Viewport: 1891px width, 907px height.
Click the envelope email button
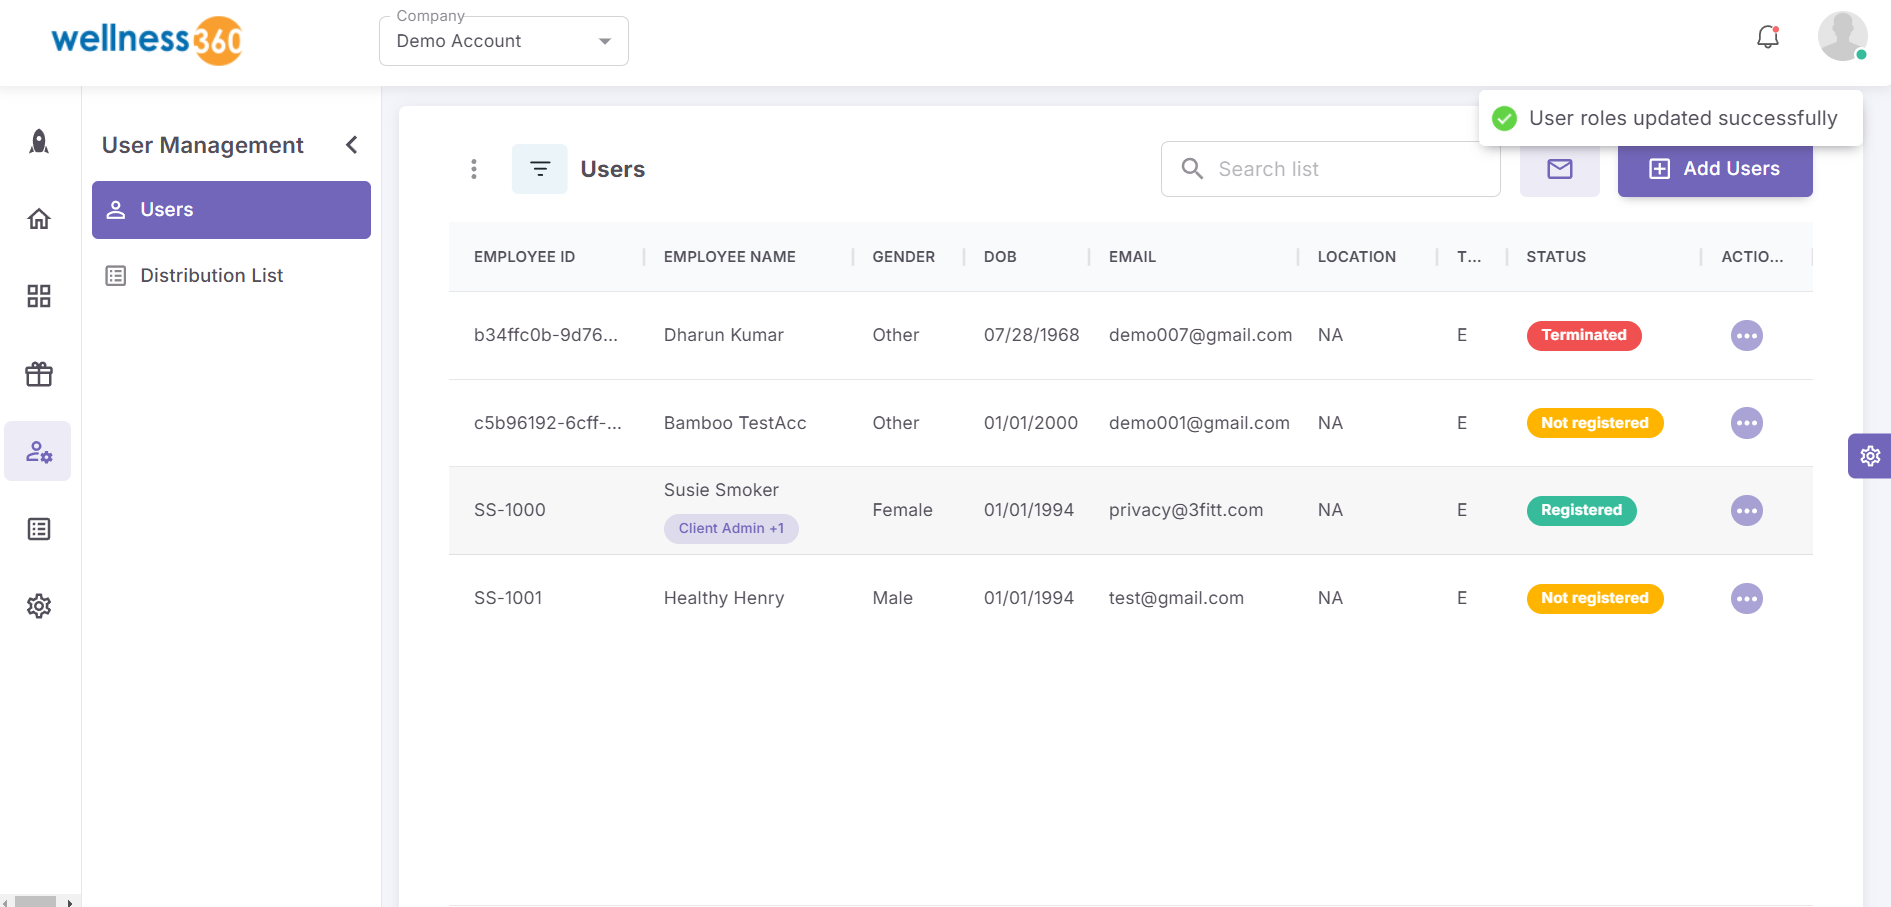tap(1560, 169)
